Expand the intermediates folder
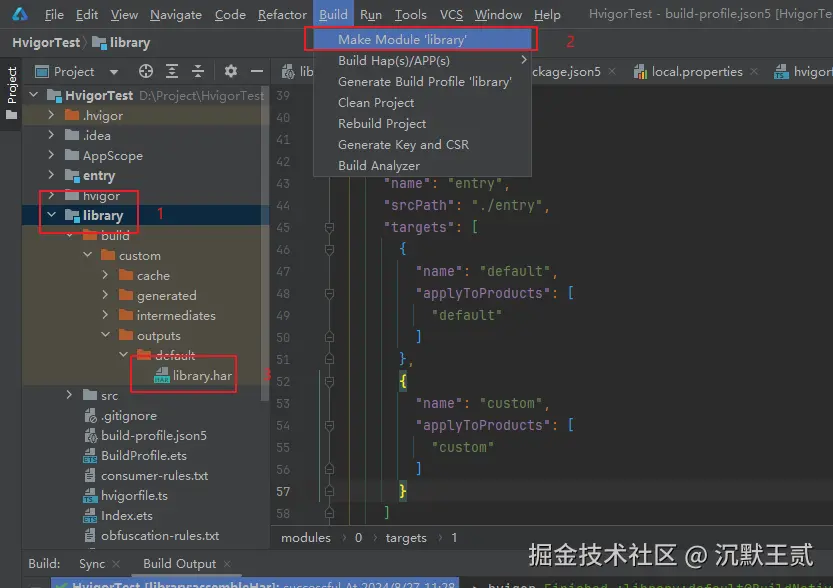The width and height of the screenshot is (833, 588). pyautogui.click(x=105, y=315)
